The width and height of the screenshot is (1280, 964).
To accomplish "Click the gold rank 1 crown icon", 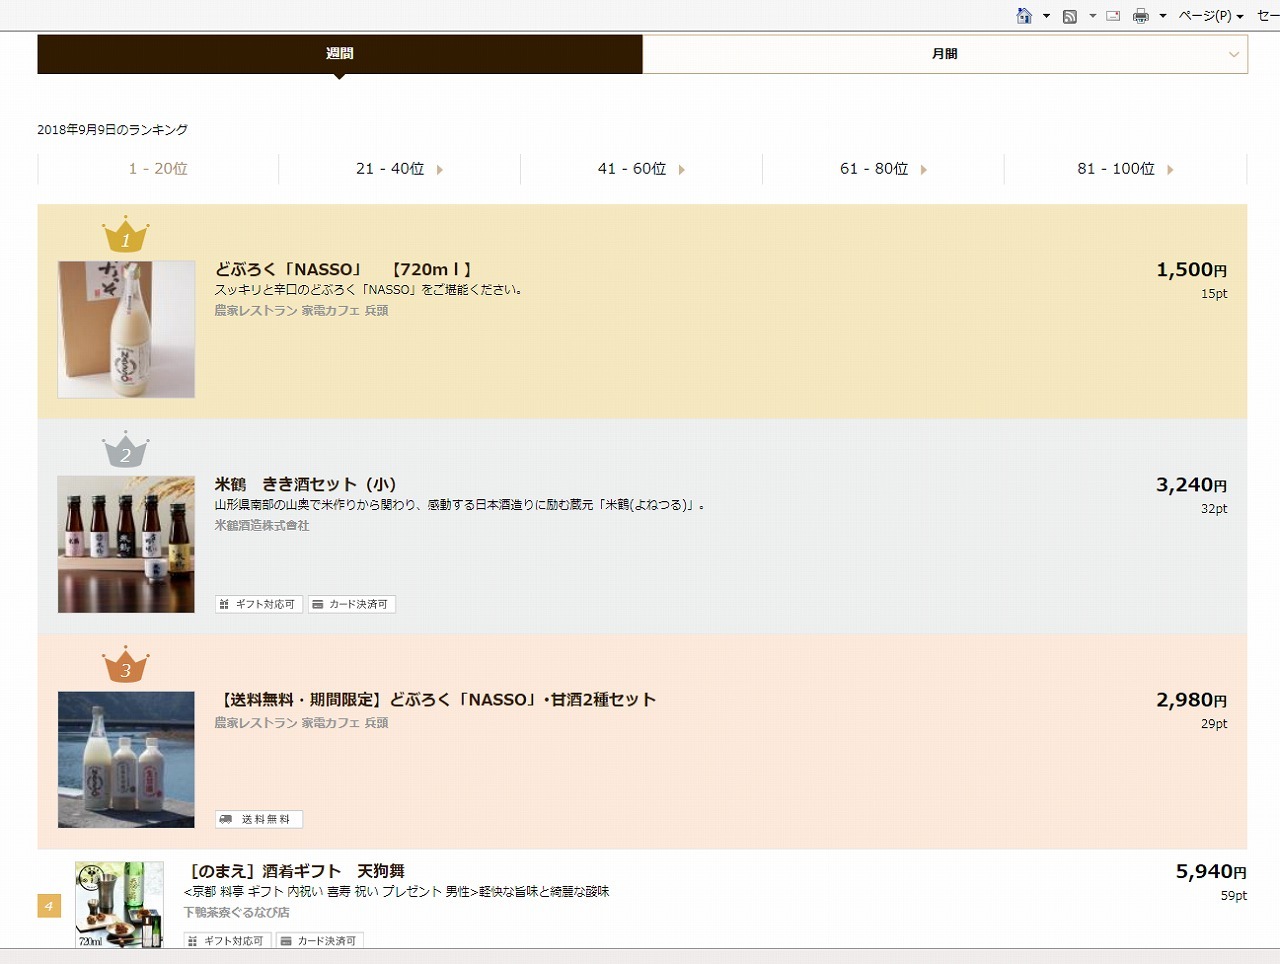I will pos(126,235).
